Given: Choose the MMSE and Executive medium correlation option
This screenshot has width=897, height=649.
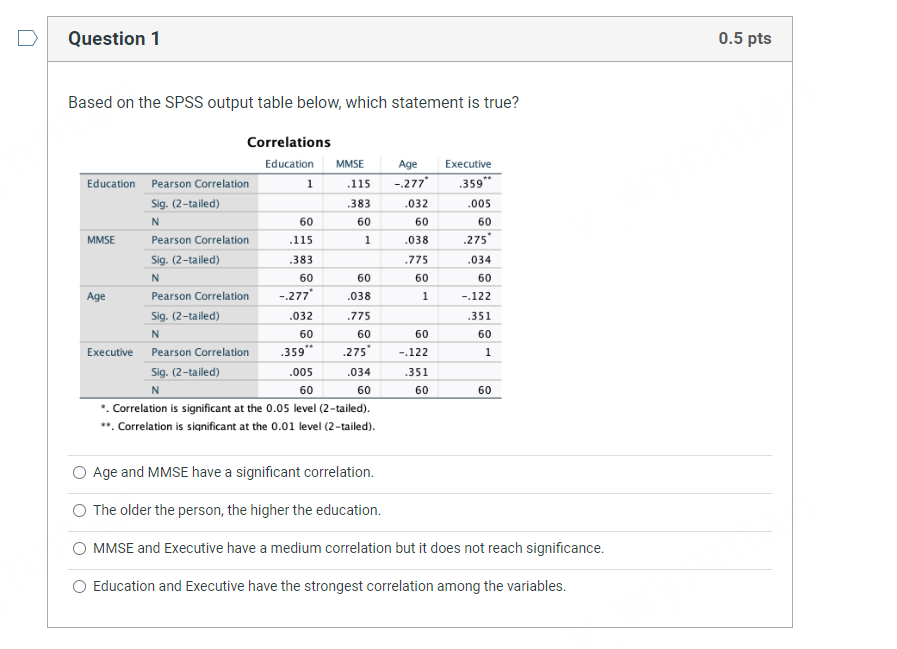Looking at the screenshot, I should coord(79,548).
